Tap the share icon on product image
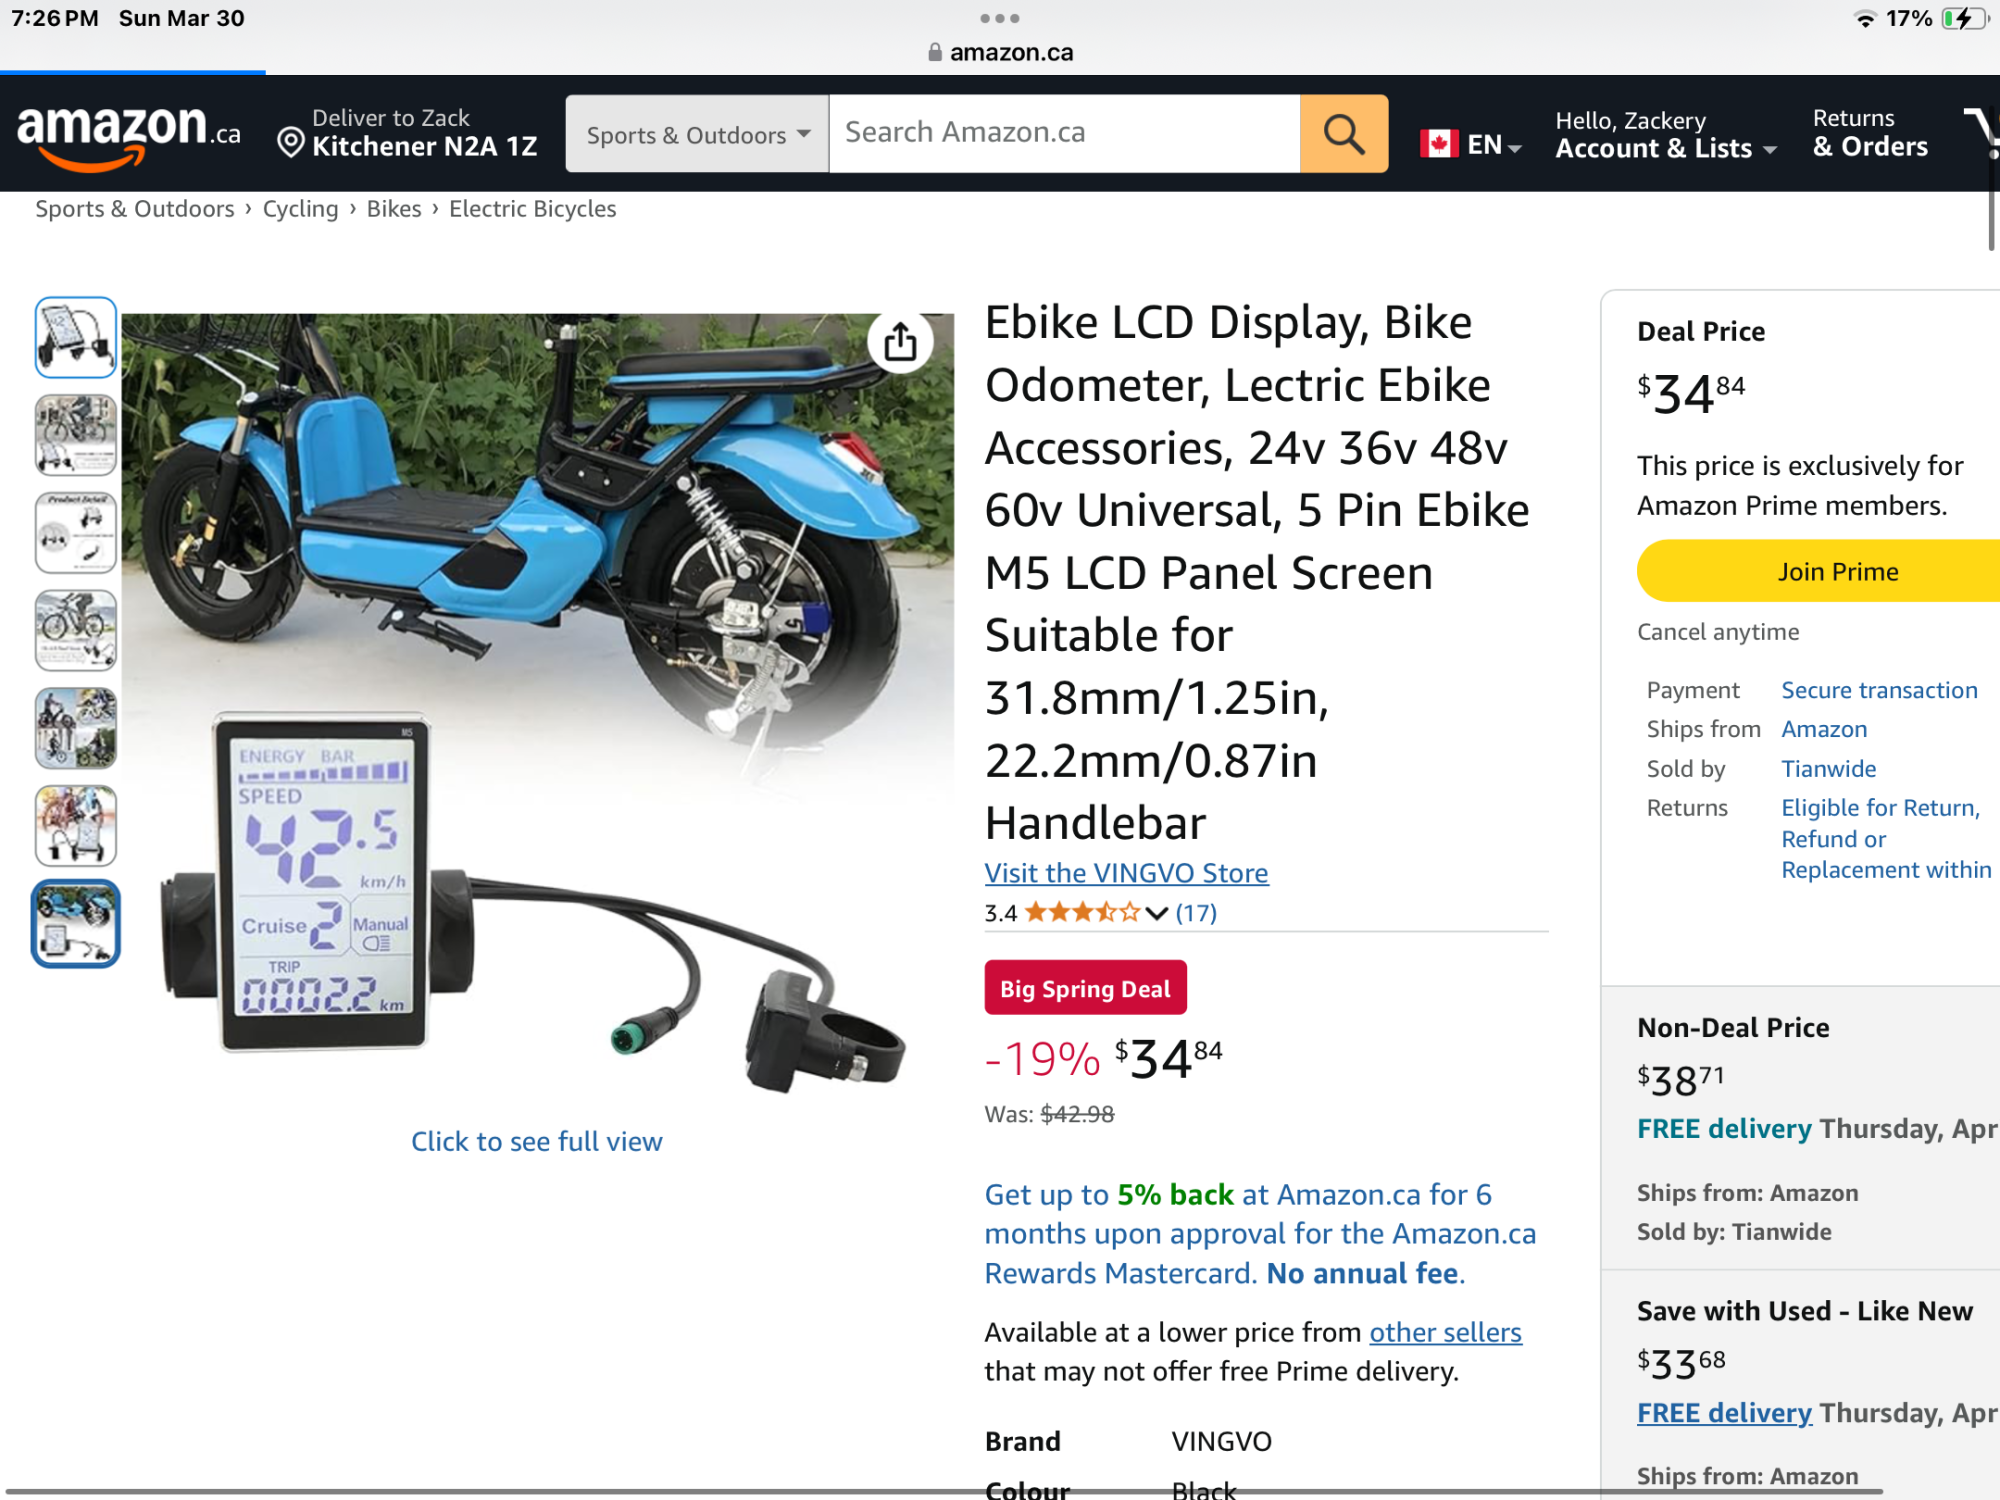 coord(900,341)
